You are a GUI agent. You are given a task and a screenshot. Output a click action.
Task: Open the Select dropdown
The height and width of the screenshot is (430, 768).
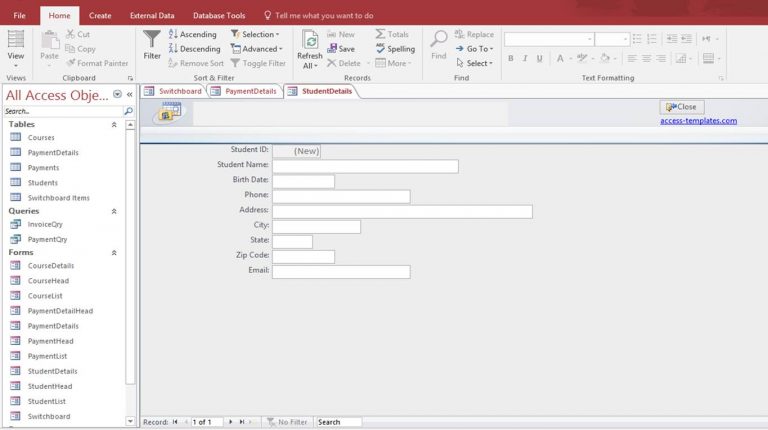[474, 63]
